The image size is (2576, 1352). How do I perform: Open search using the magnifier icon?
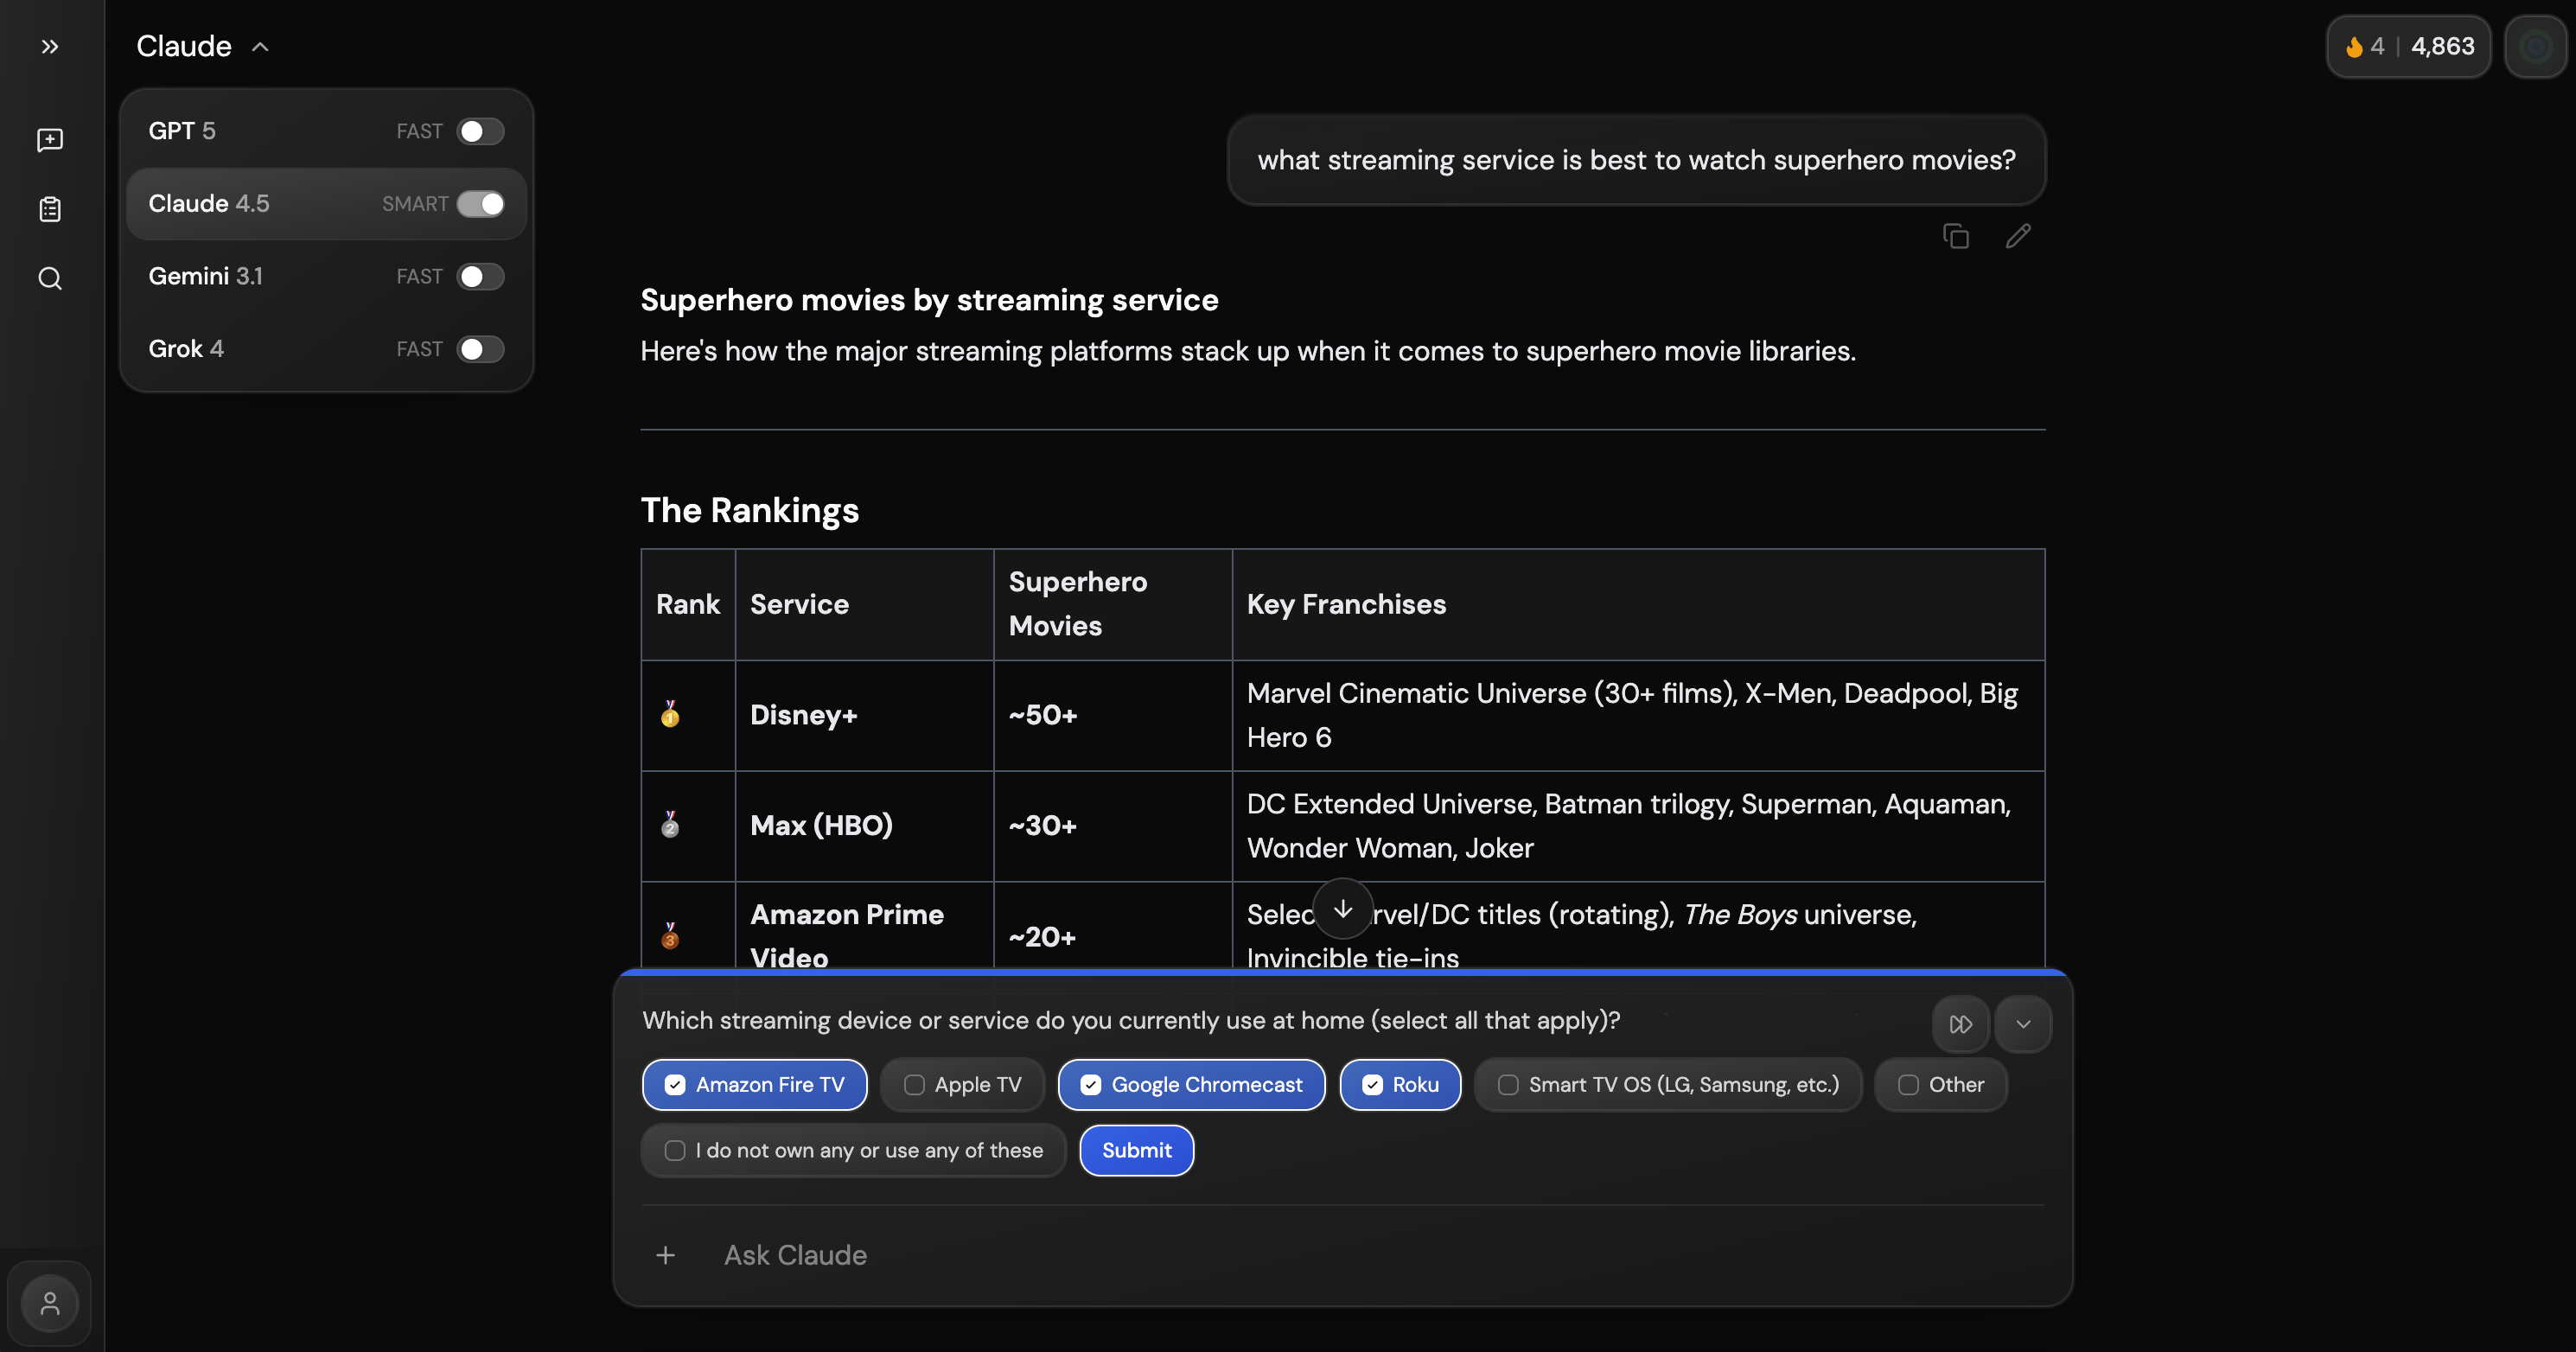(50, 278)
